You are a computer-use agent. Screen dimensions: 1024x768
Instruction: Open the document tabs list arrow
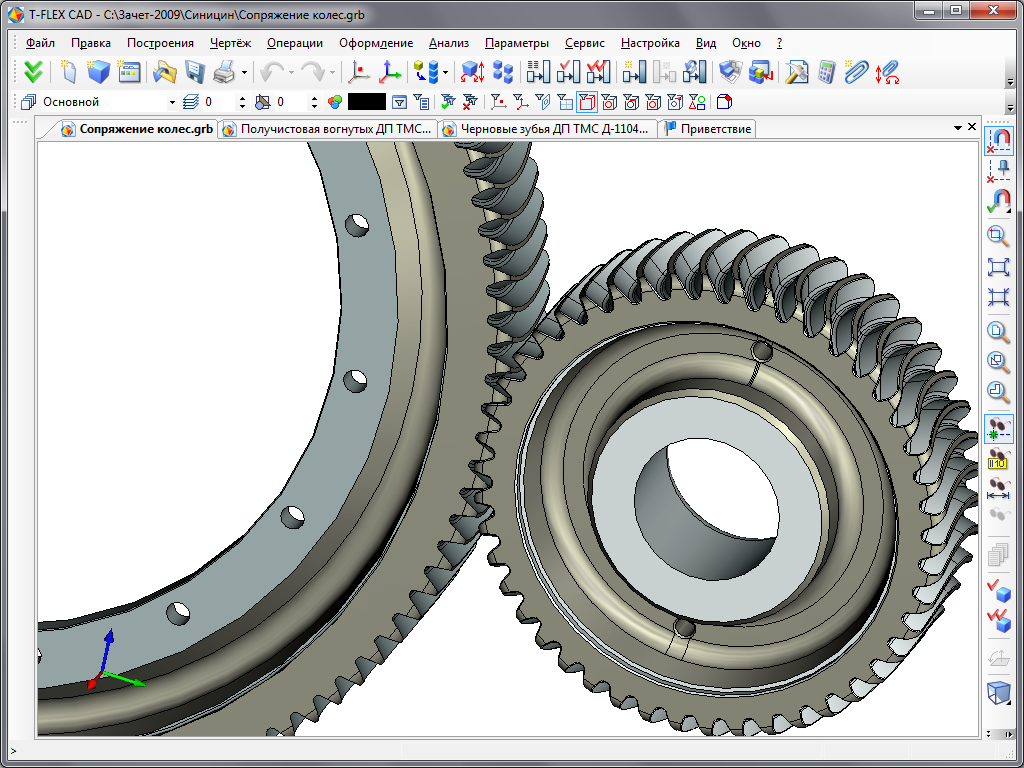pyautogui.click(x=957, y=128)
